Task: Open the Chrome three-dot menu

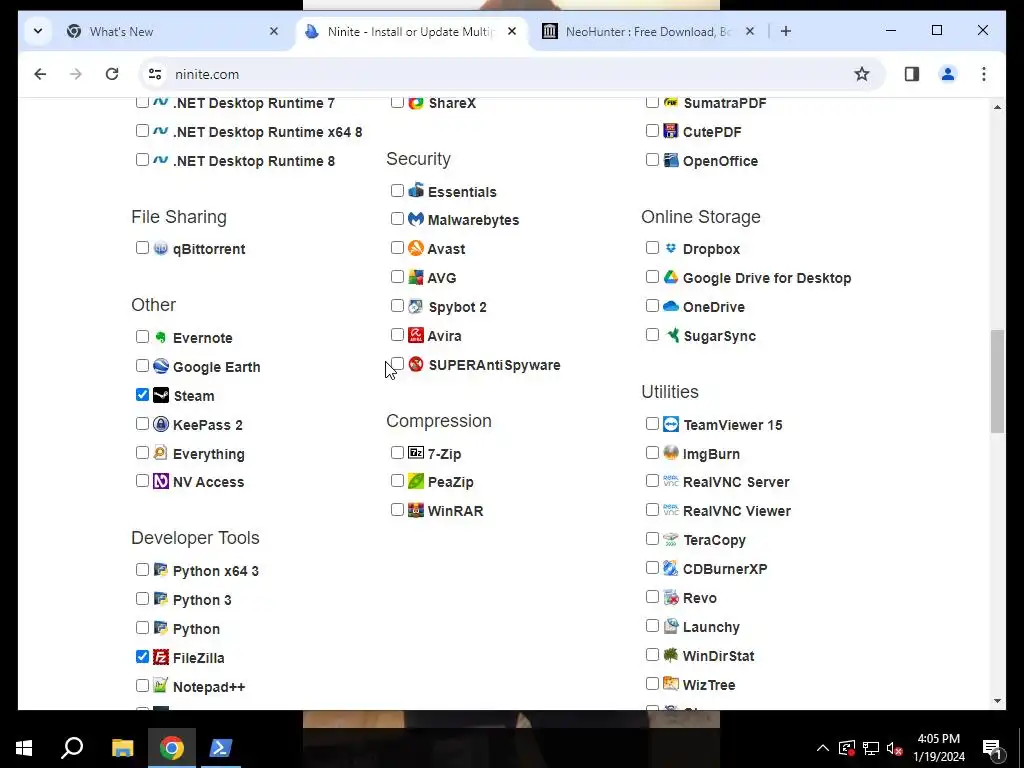Action: coord(984,74)
